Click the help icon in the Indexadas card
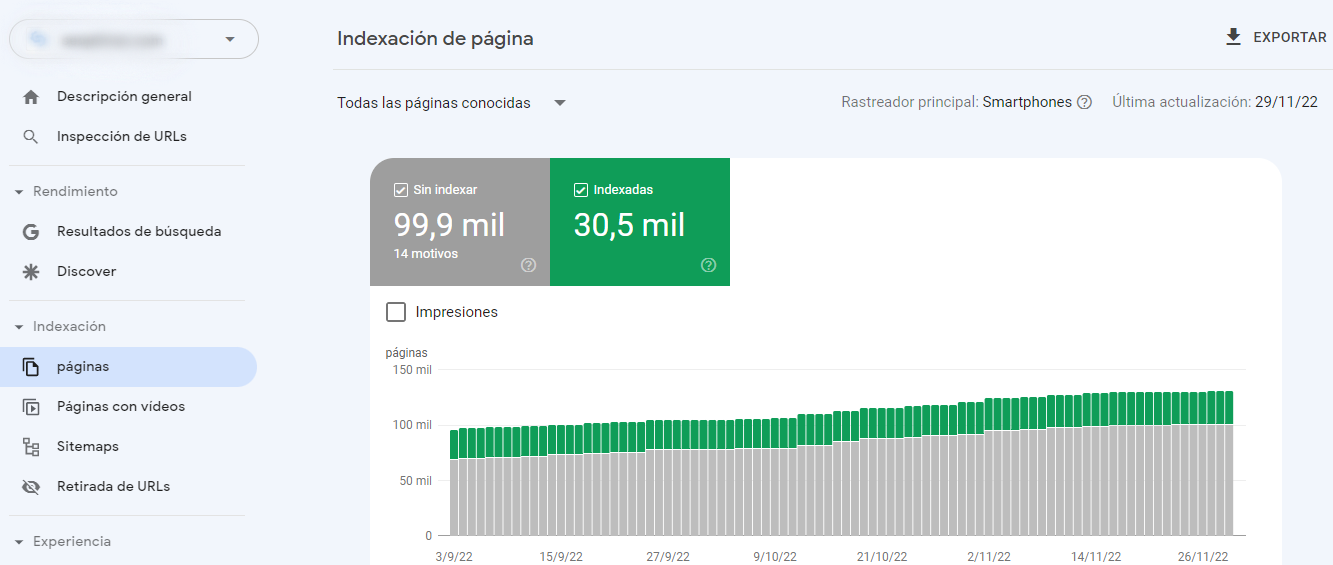 pyautogui.click(x=708, y=265)
